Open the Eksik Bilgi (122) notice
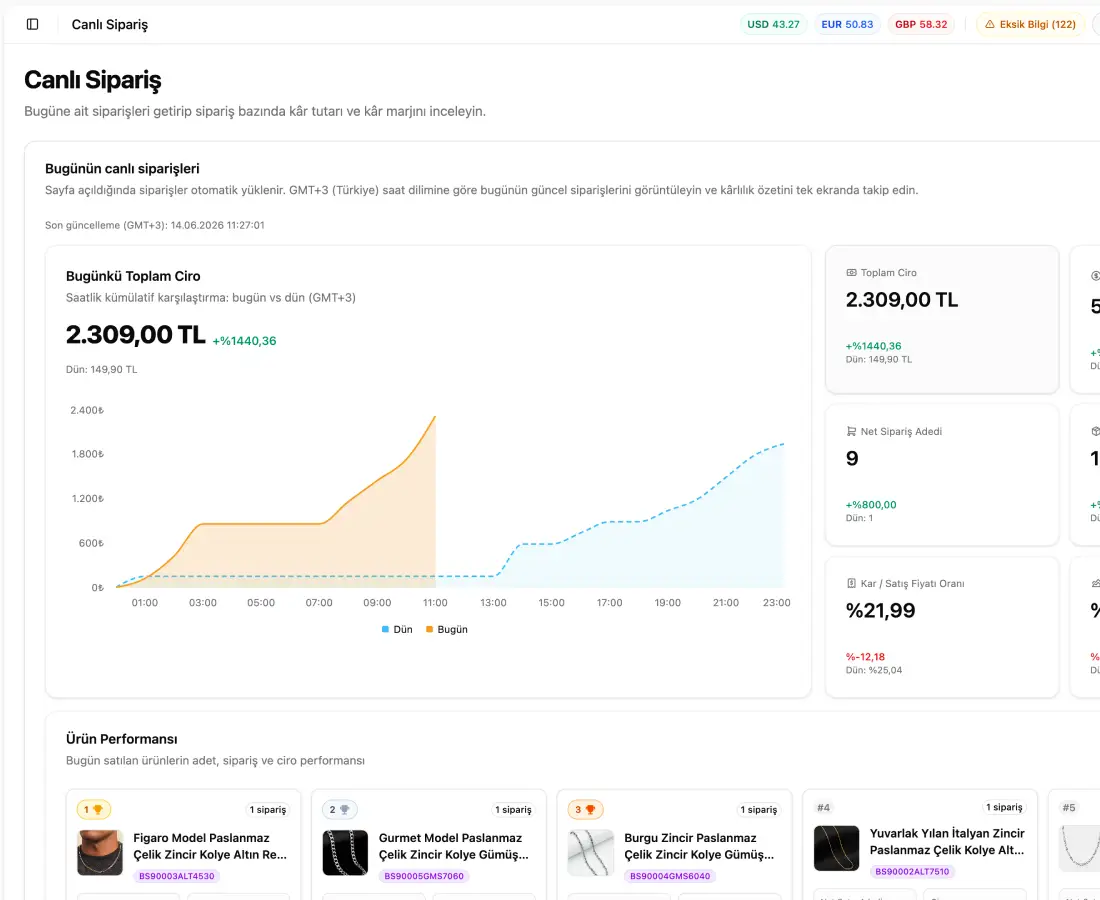1100x900 pixels. coord(1030,25)
